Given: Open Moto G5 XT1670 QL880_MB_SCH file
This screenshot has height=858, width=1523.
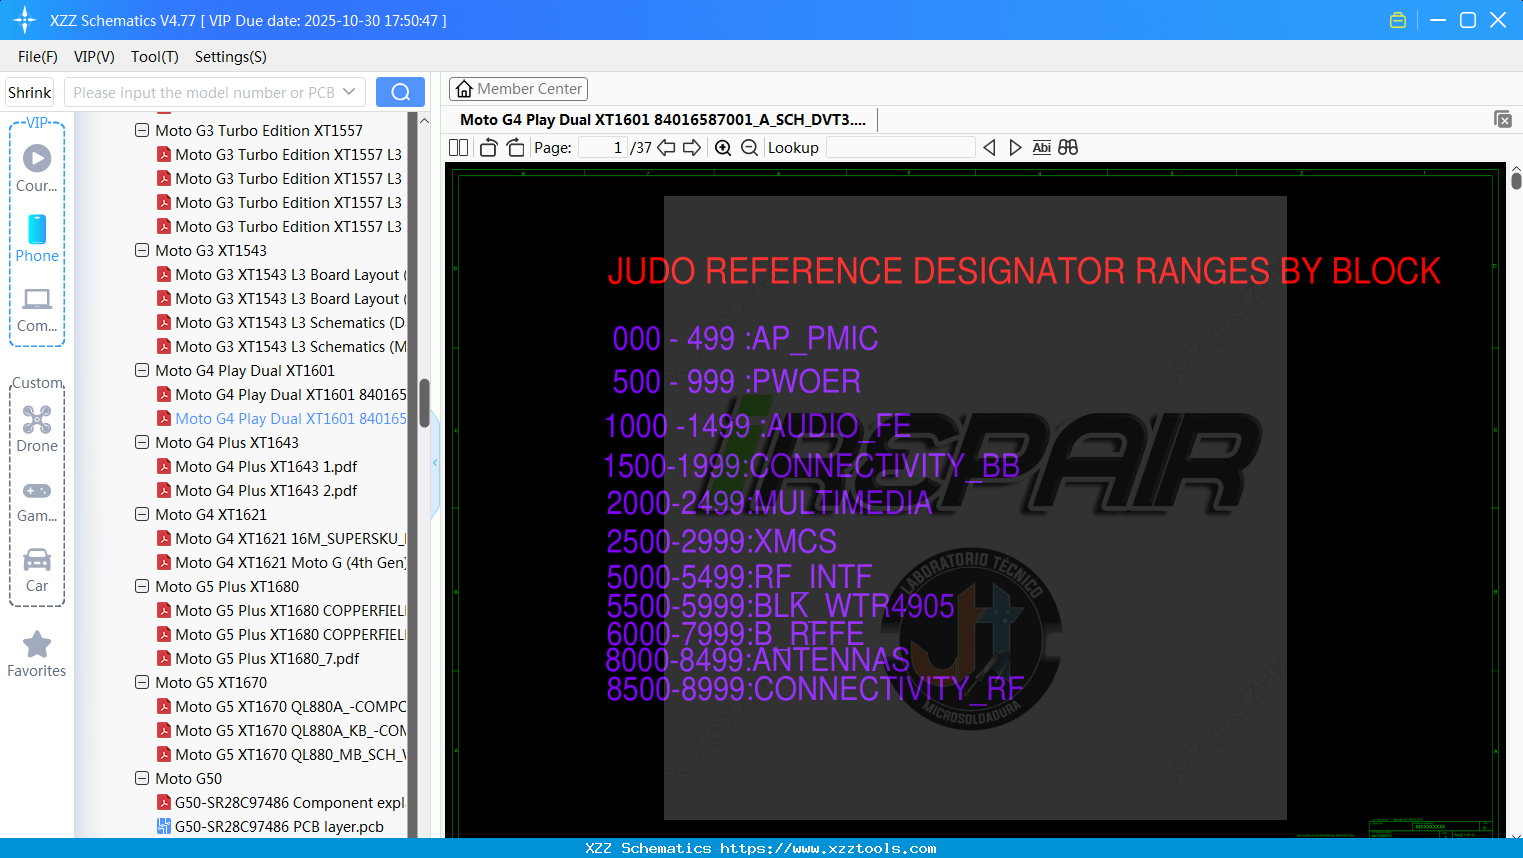Looking at the screenshot, I should (291, 755).
